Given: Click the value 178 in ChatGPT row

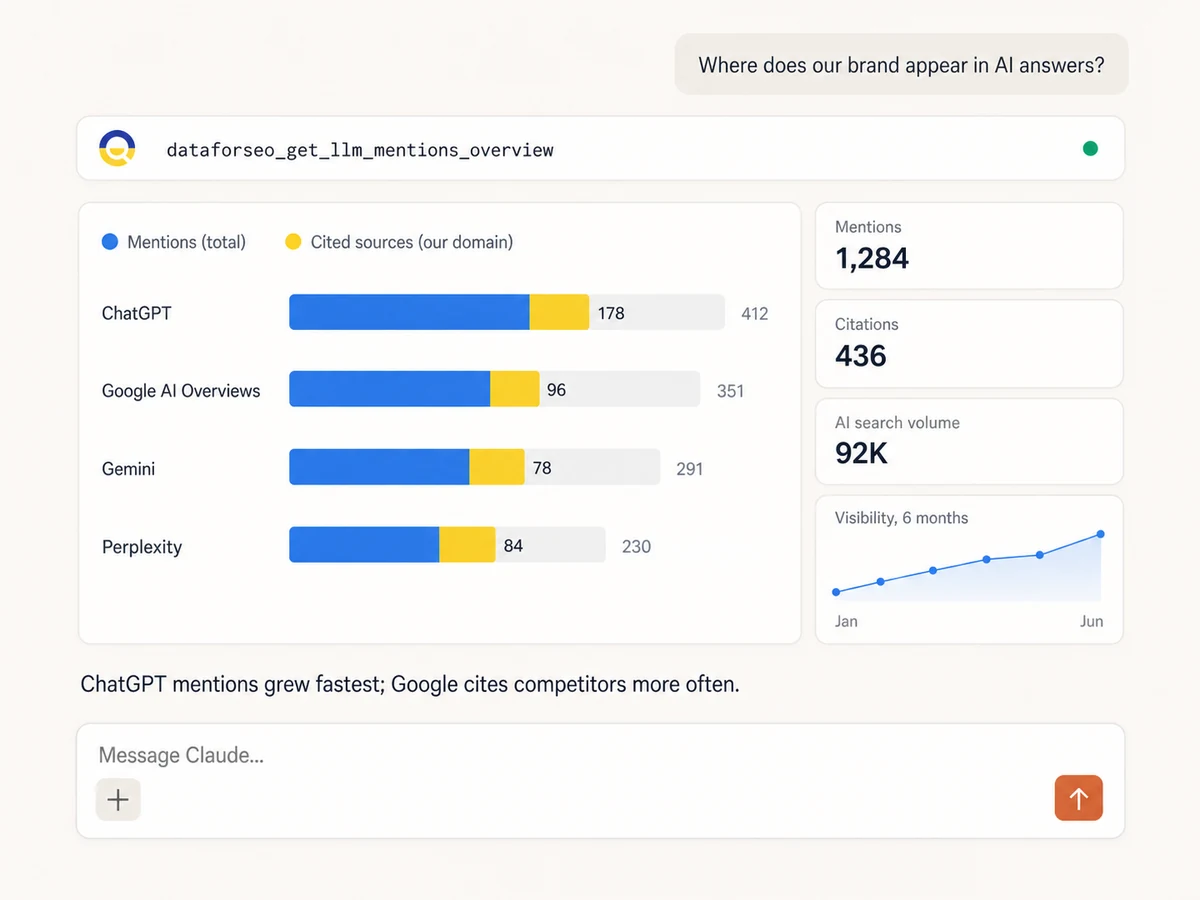Looking at the screenshot, I should pyautogui.click(x=611, y=313).
